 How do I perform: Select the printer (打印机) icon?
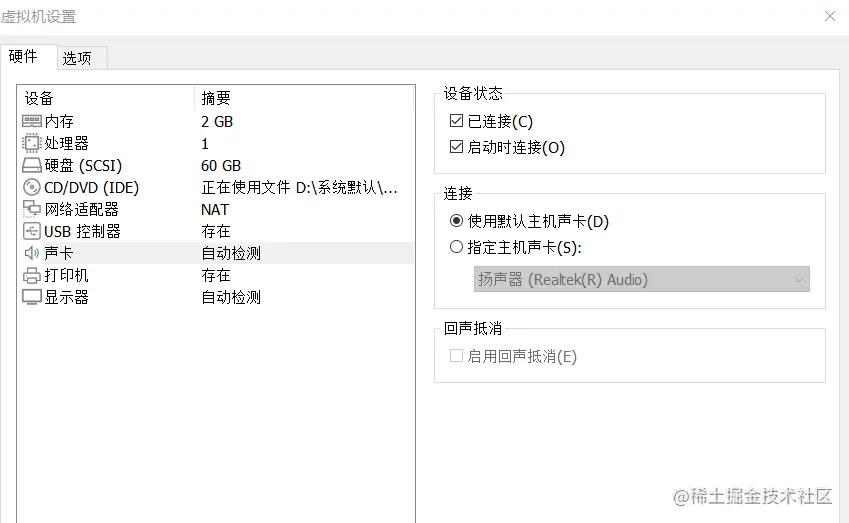click(31, 275)
